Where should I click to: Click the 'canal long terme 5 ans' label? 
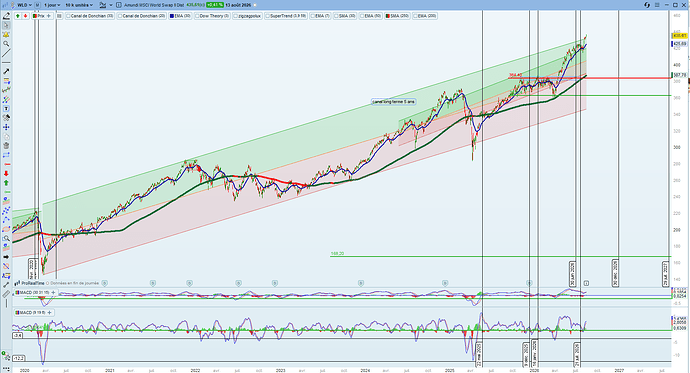pyautogui.click(x=393, y=102)
